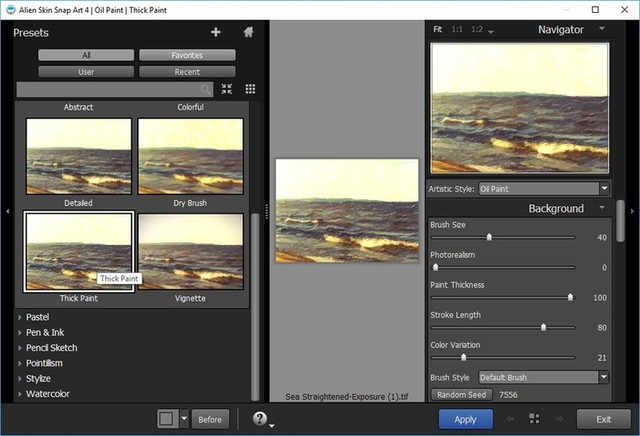Viewport: 640px width, 436px height.
Task: Expand the Pencil Sketch preset category
Action: (x=51, y=348)
